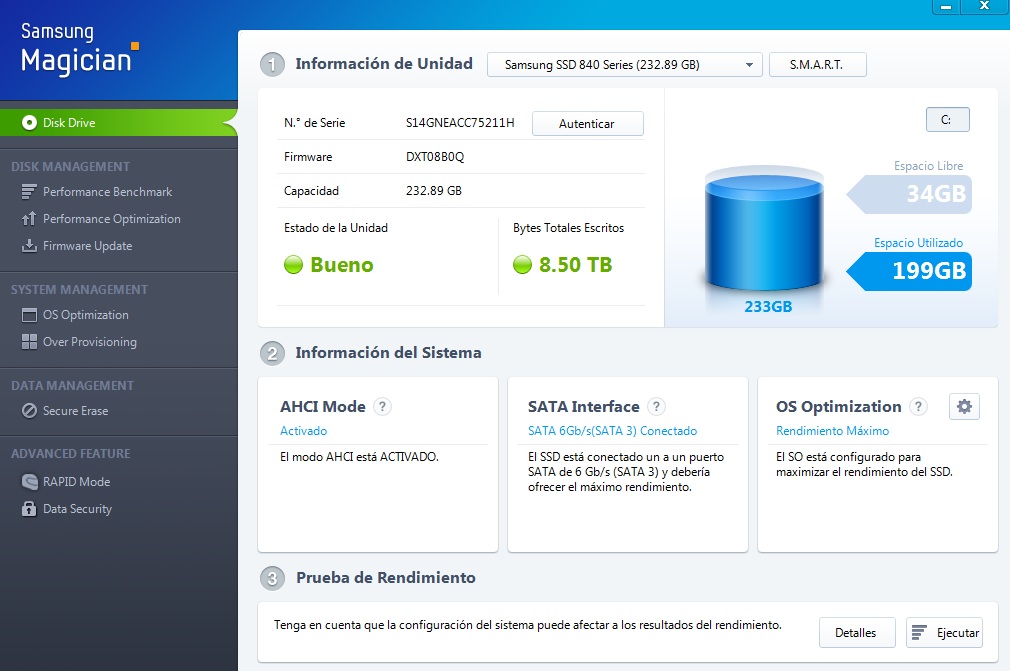Click the Over Provisioning grid icon
The image size is (1010, 671).
click(29, 342)
